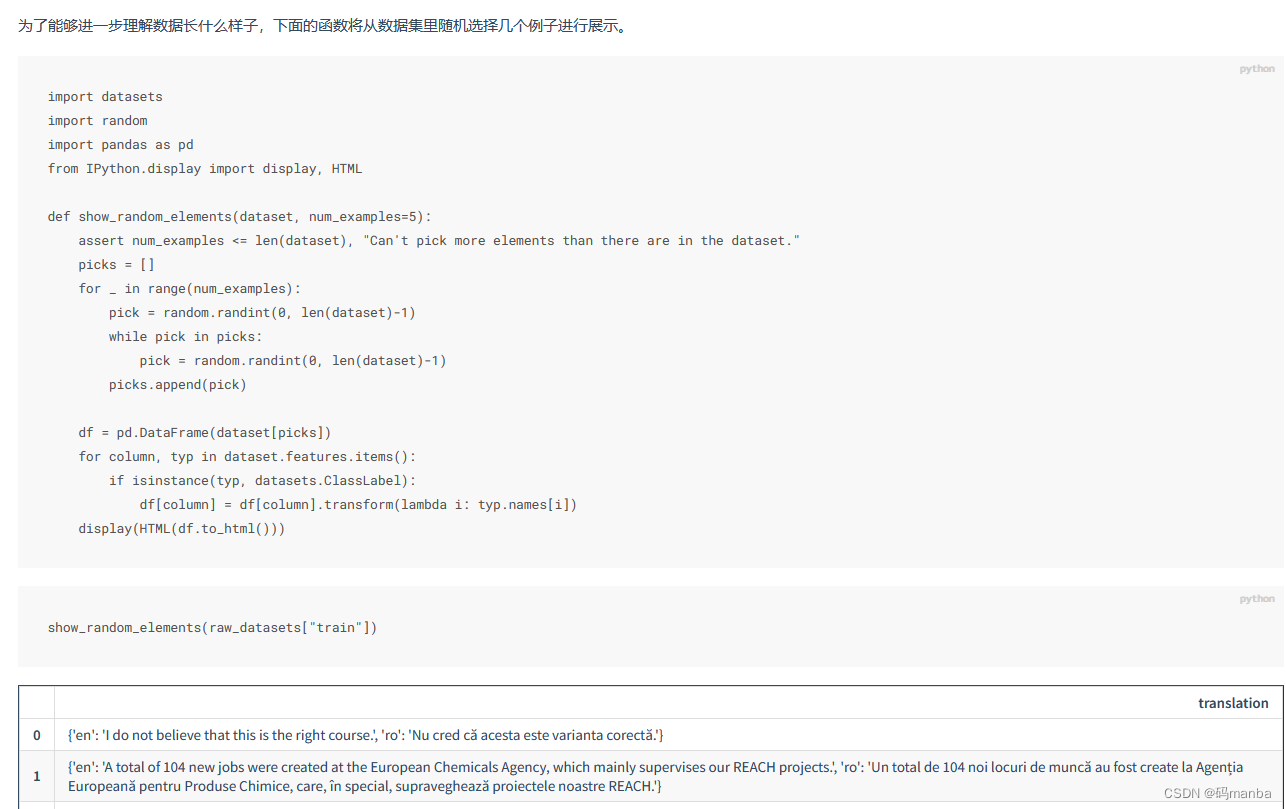Click the 'df = pd.DataFrame(dataset[picks])' line
The height and width of the screenshot is (809, 1286).
(x=204, y=433)
